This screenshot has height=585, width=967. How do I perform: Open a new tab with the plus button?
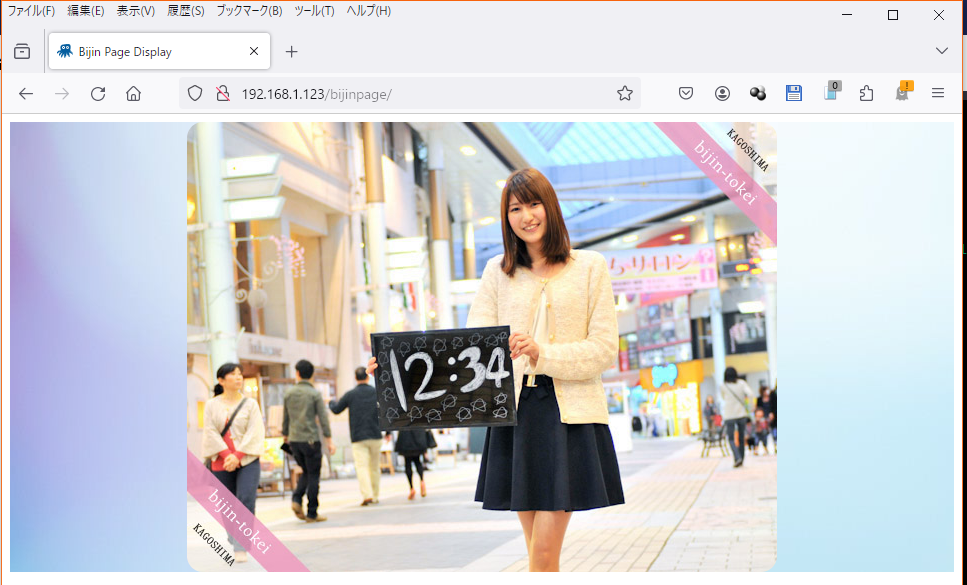click(291, 50)
